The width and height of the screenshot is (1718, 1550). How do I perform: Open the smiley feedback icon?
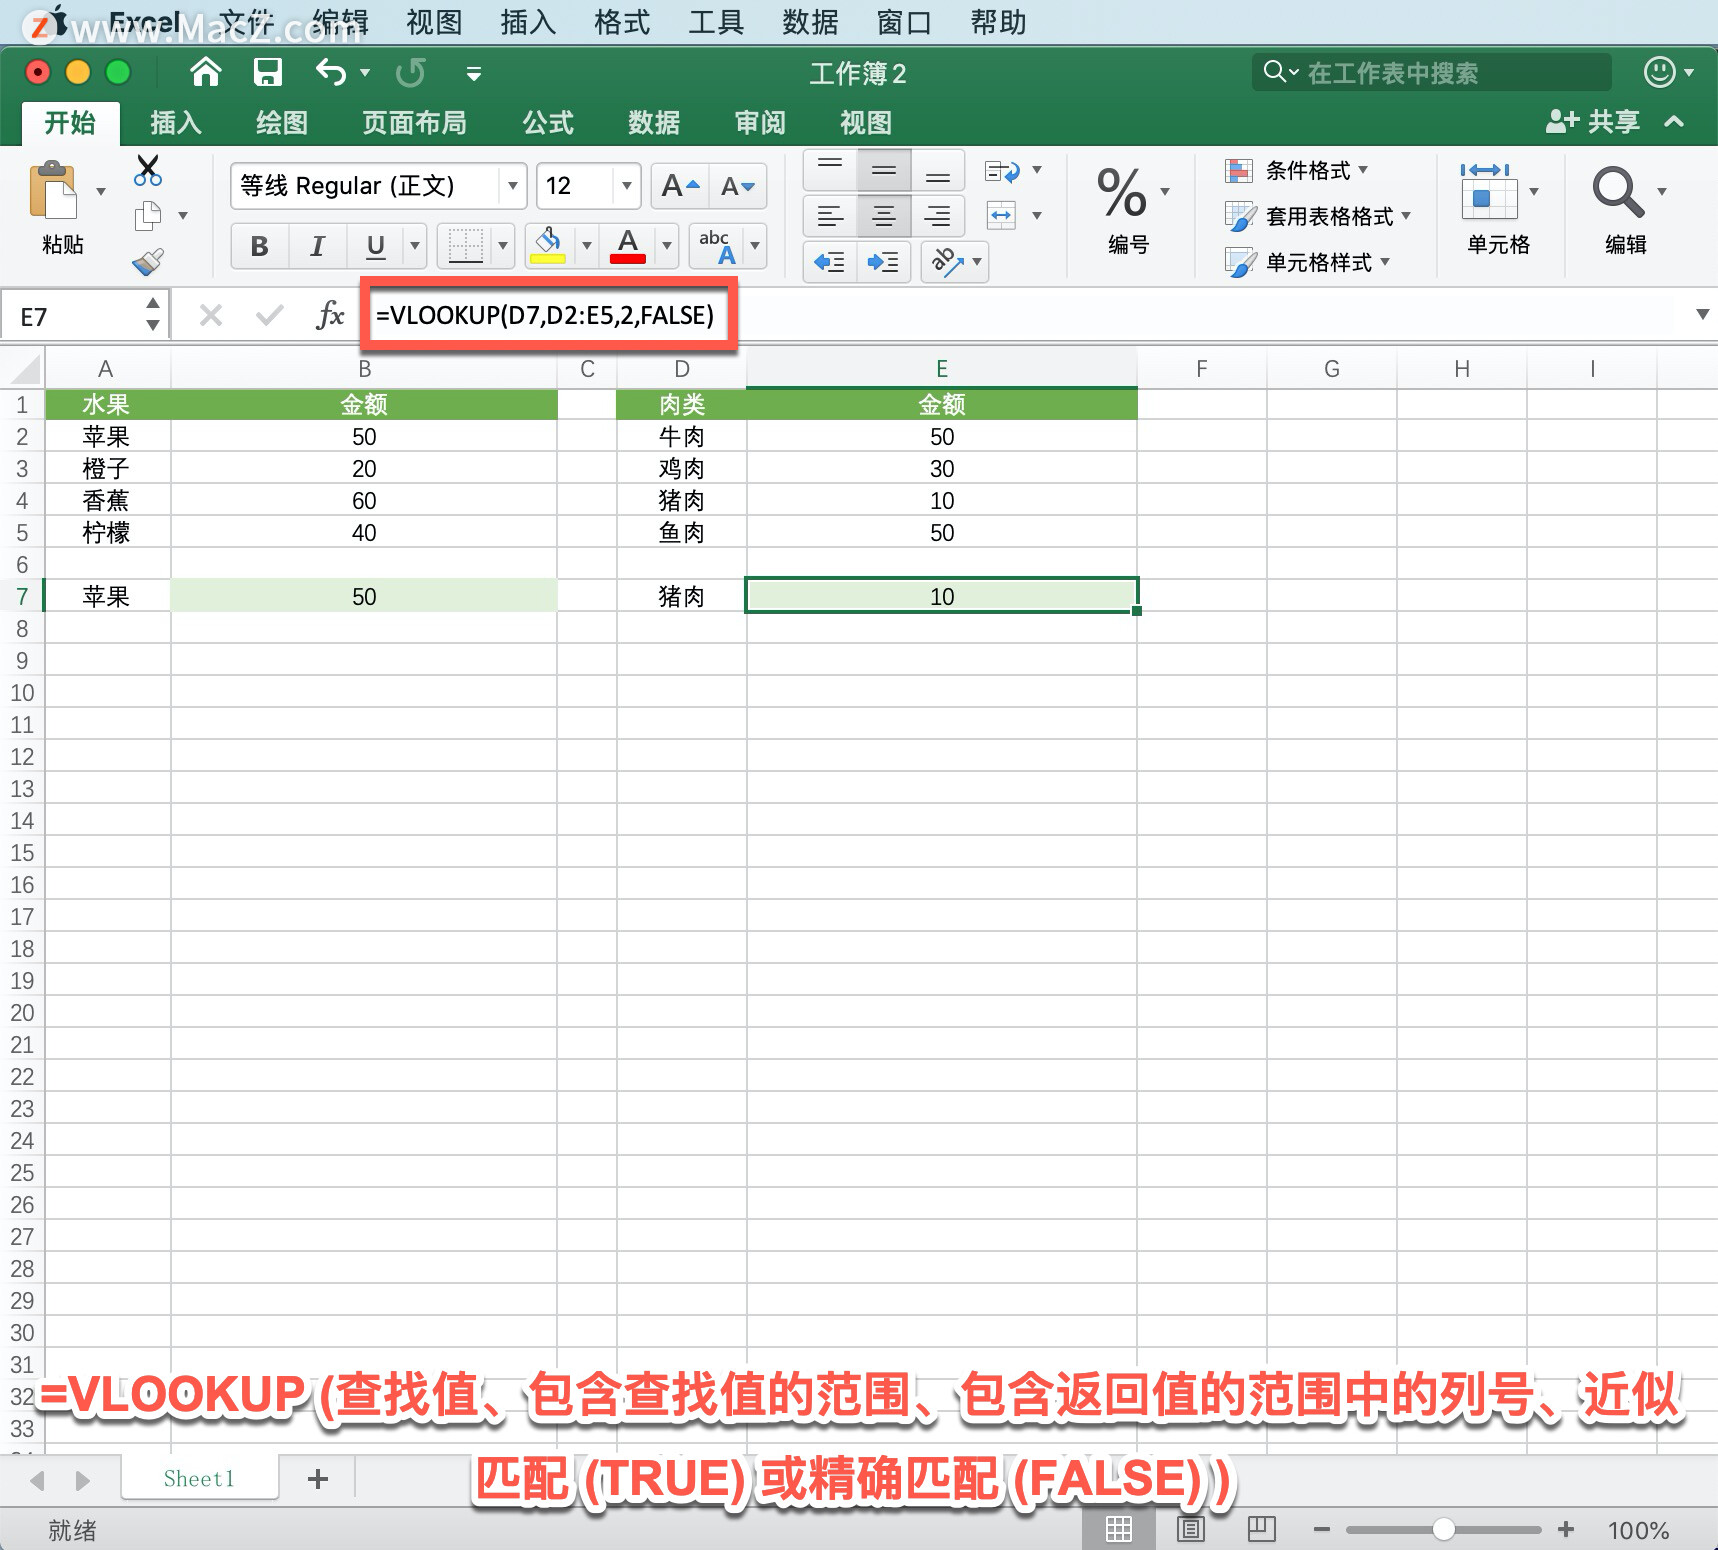(1659, 72)
